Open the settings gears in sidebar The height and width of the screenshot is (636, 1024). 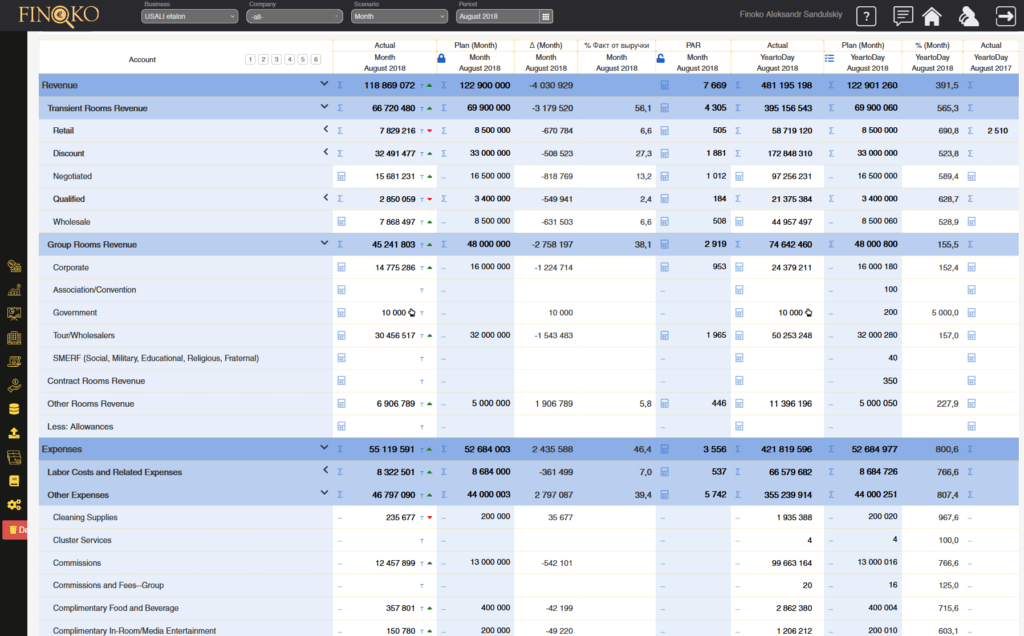pos(14,505)
